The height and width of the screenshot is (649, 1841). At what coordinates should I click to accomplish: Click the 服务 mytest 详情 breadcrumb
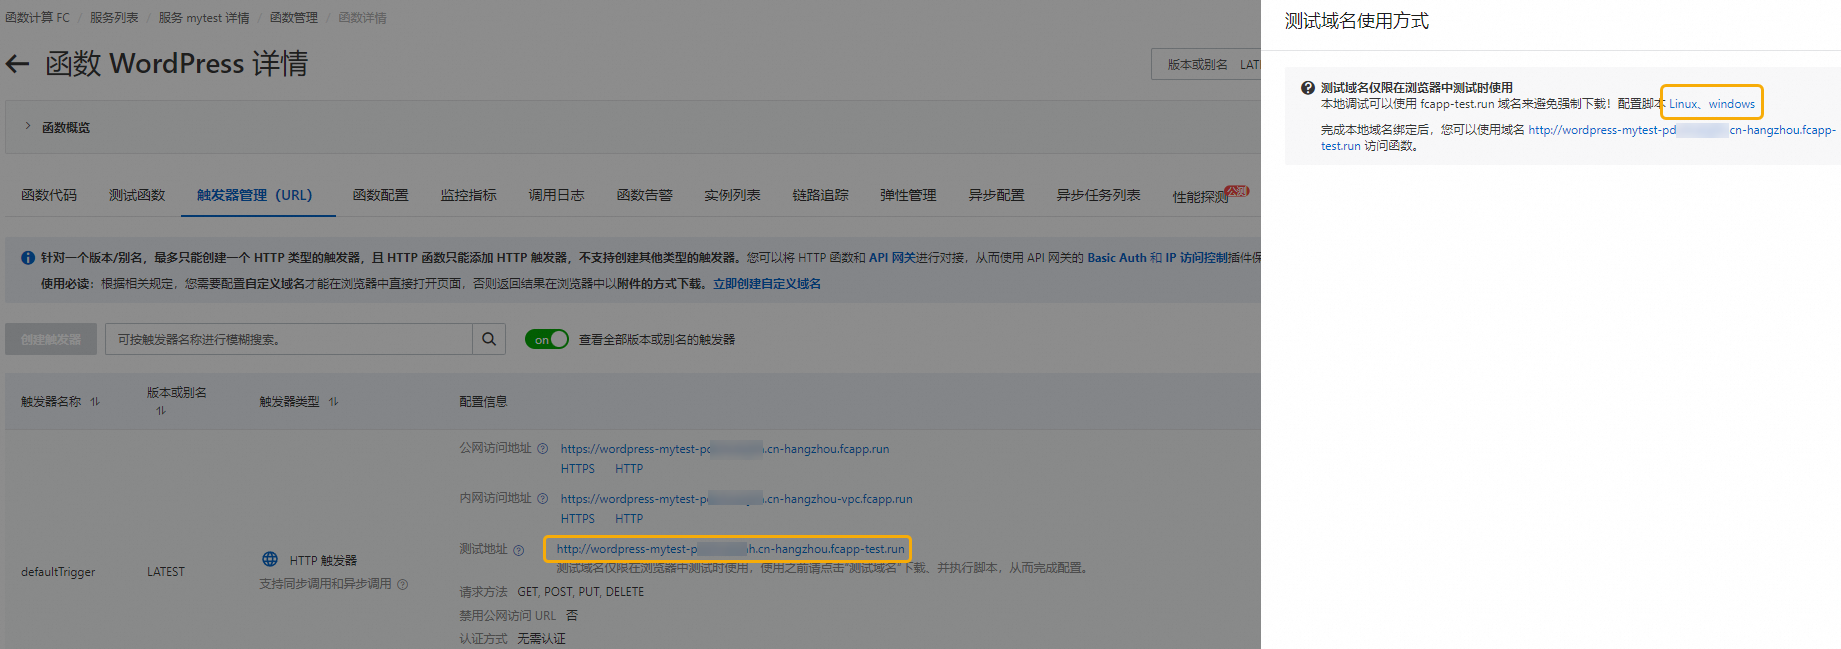pos(204,18)
